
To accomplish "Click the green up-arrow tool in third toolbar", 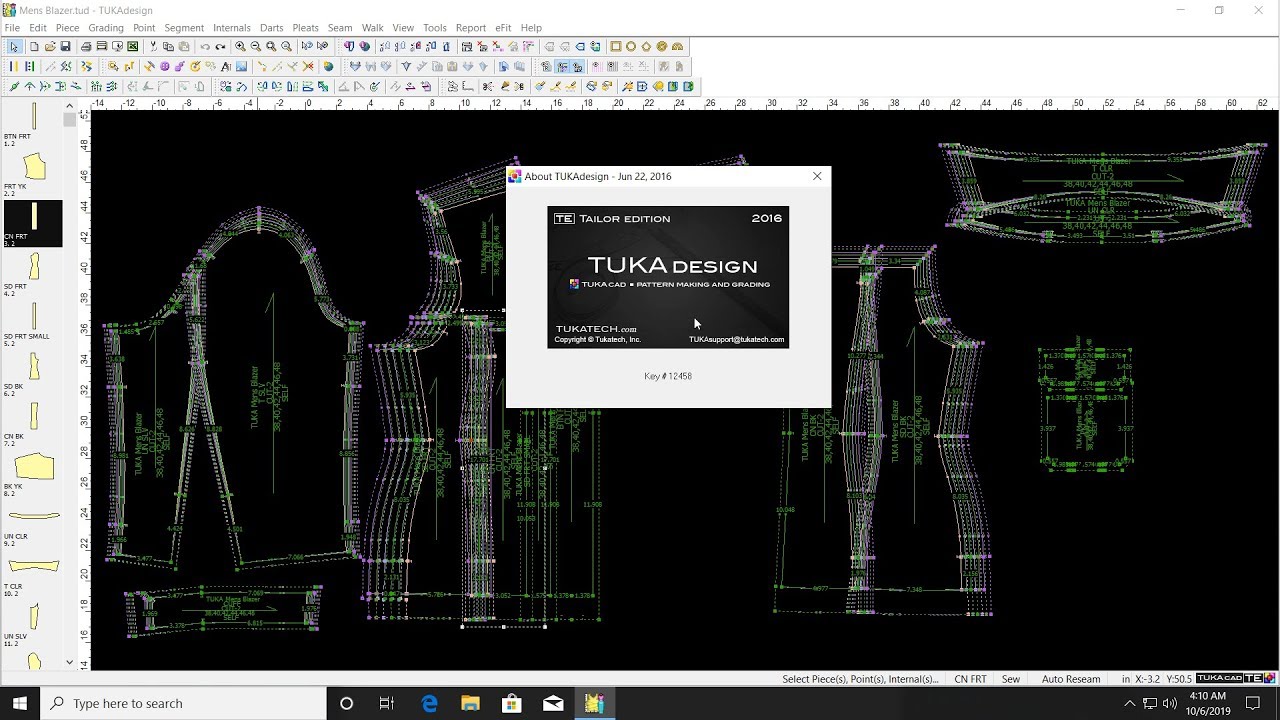I will 29,86.
